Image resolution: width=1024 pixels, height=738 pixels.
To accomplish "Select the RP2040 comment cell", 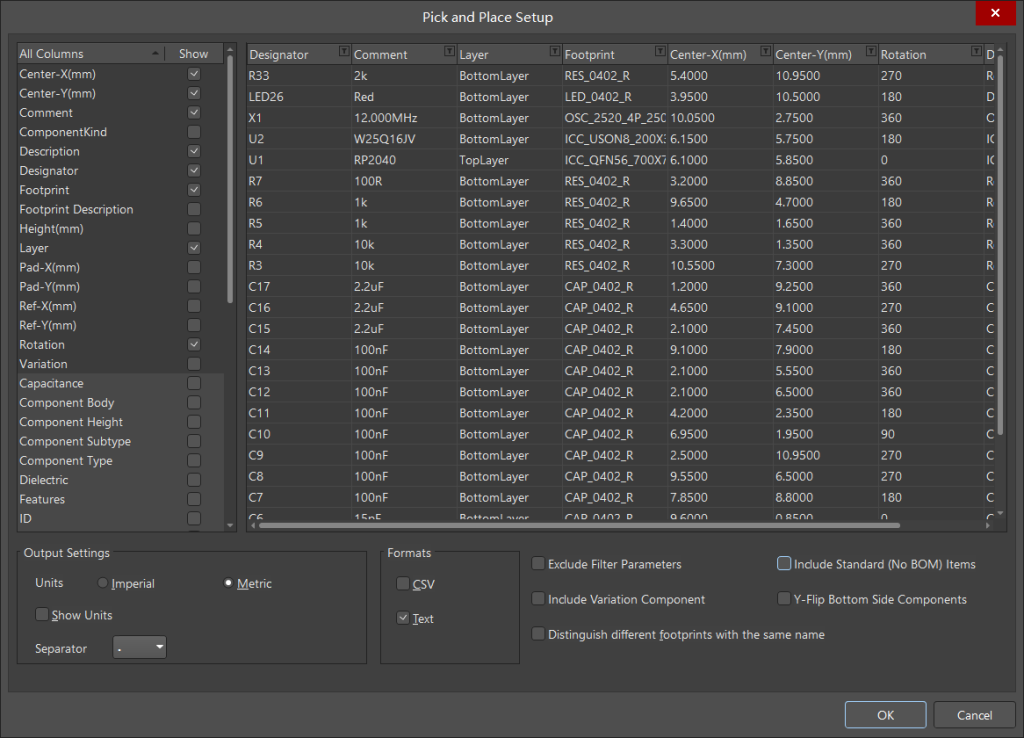I will click(404, 160).
